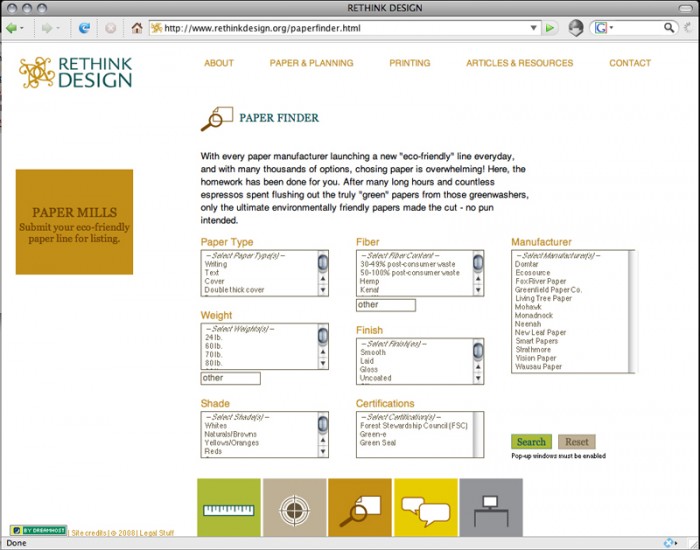Open the Site credits link

pos(89,533)
